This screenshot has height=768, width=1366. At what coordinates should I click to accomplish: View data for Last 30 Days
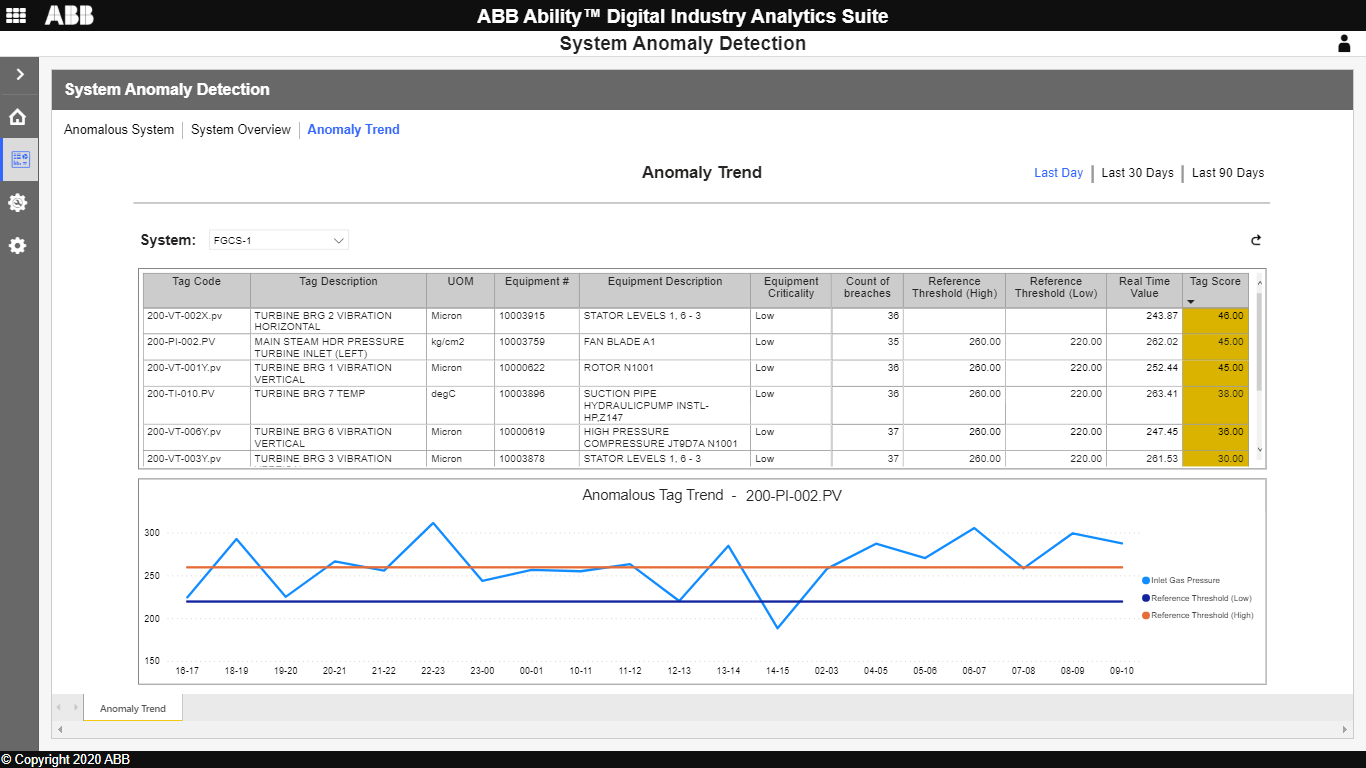pyautogui.click(x=1137, y=172)
